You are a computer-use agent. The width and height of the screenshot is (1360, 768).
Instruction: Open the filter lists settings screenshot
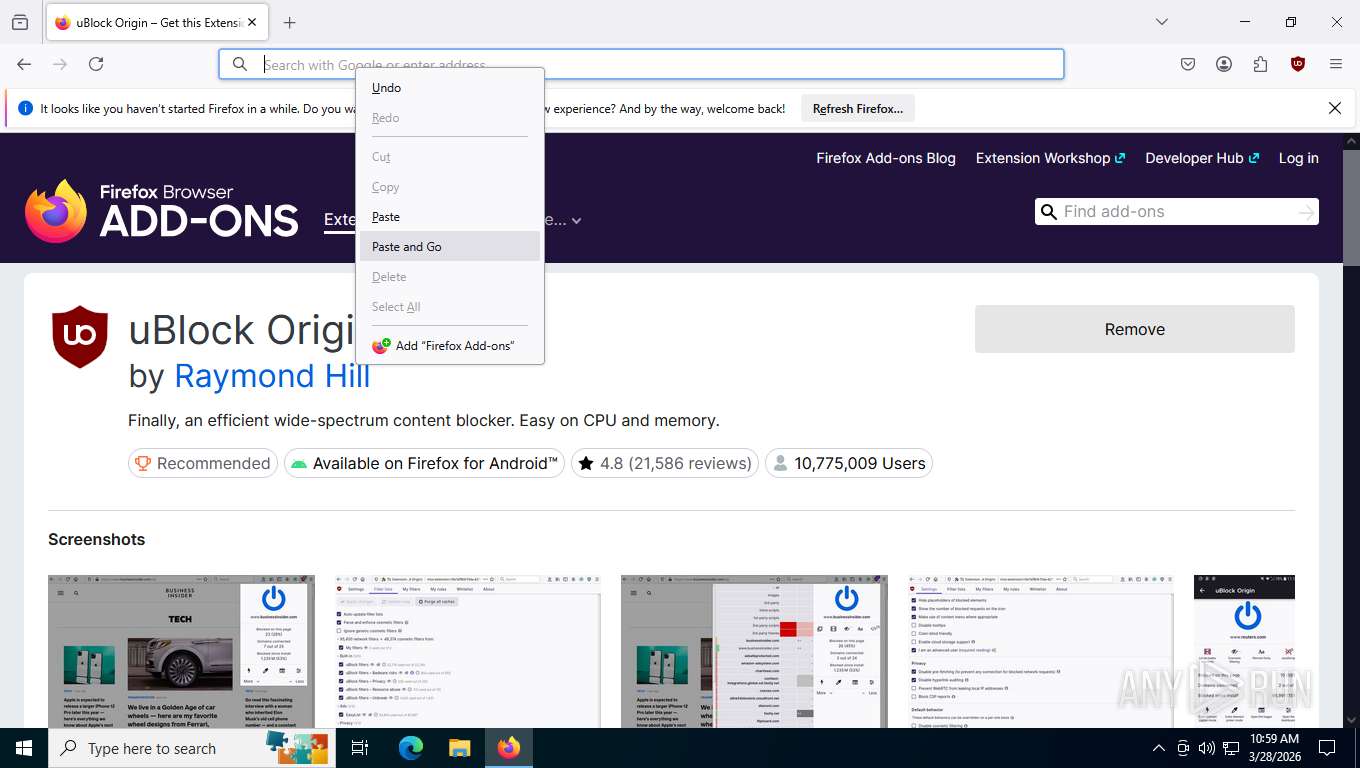(x=468, y=651)
